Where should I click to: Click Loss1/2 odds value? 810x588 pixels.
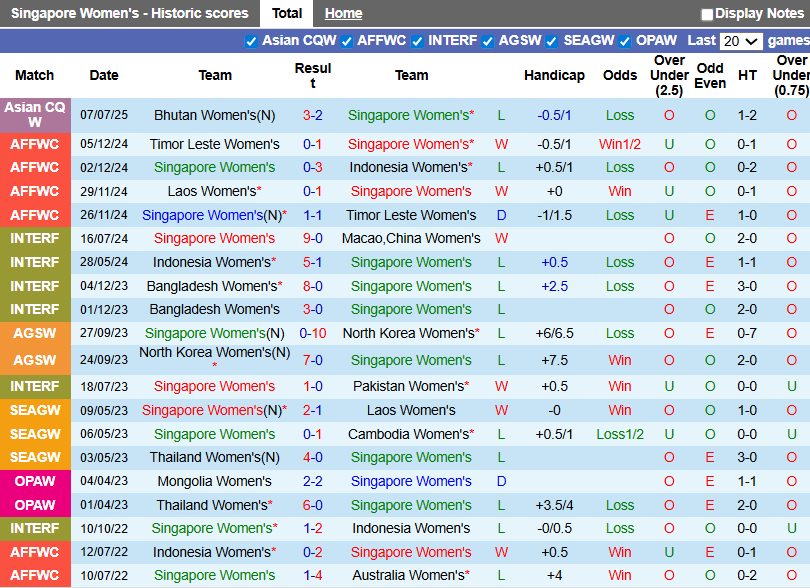pyautogui.click(x=620, y=434)
